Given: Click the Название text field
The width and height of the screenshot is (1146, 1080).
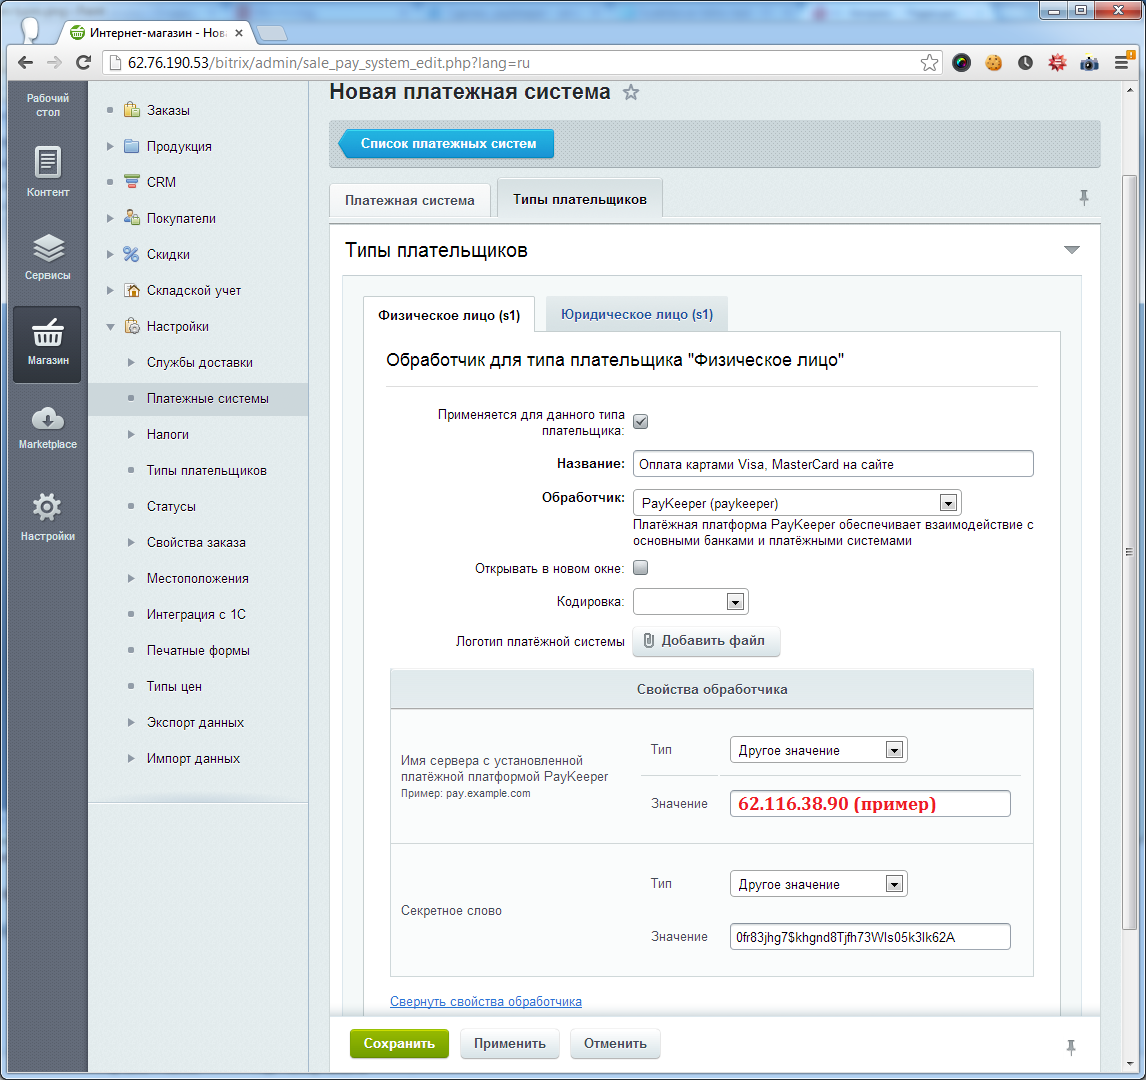Looking at the screenshot, I should [x=832, y=464].
